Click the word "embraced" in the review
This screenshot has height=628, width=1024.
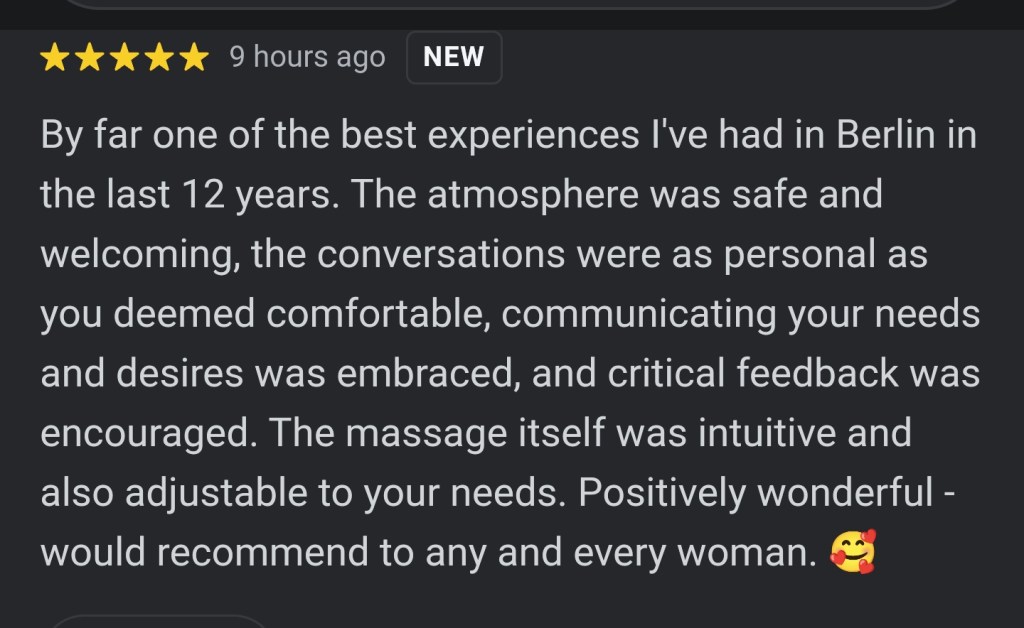point(422,373)
